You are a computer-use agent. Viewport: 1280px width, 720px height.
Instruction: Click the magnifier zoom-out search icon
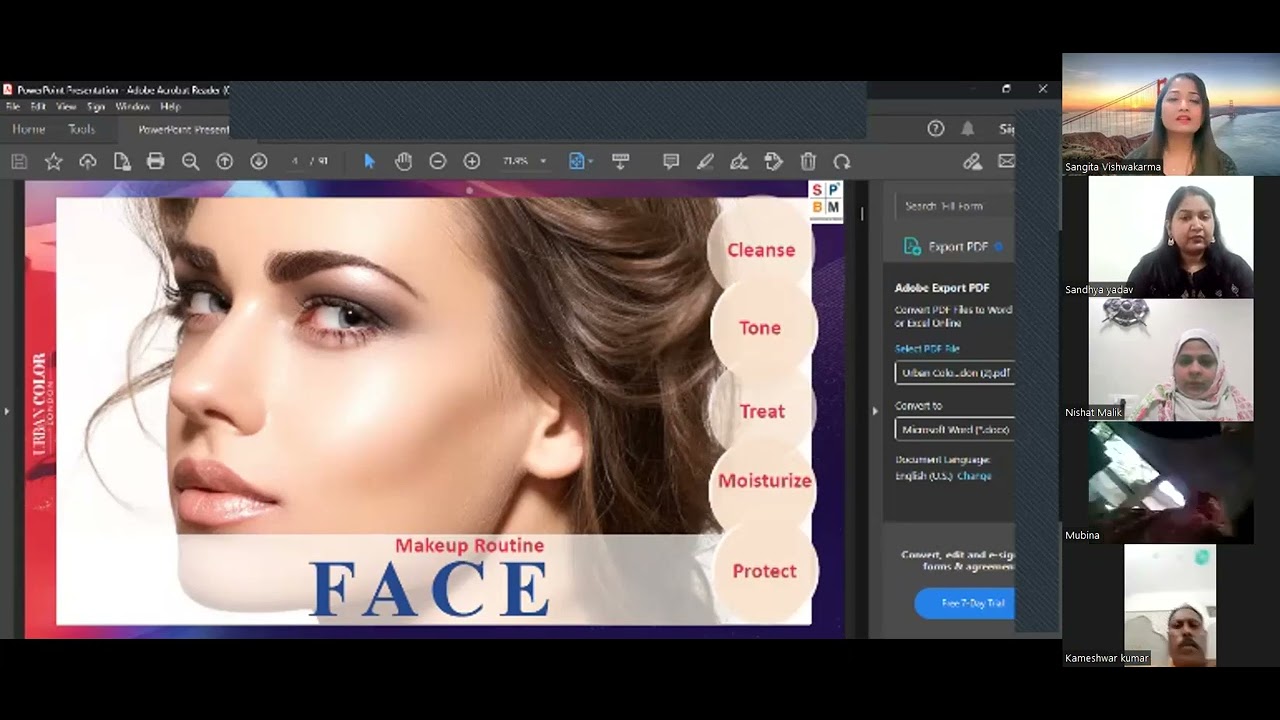click(191, 161)
